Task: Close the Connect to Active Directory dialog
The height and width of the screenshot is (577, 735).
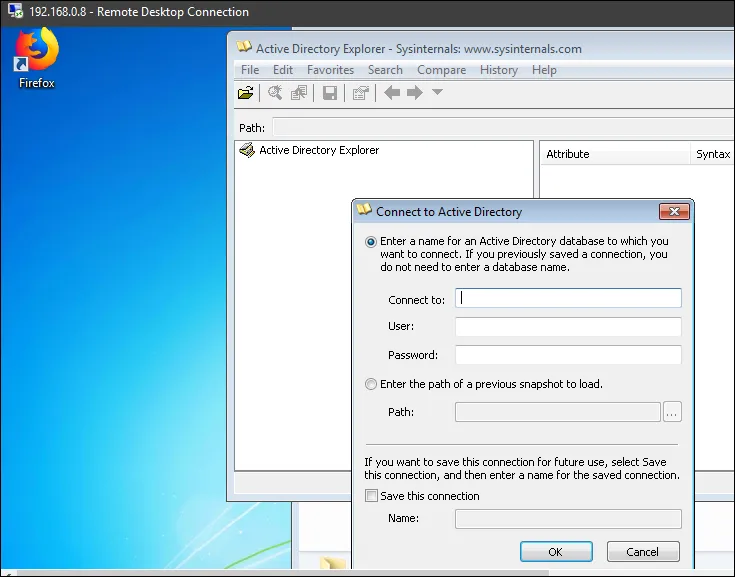Action: (x=674, y=211)
